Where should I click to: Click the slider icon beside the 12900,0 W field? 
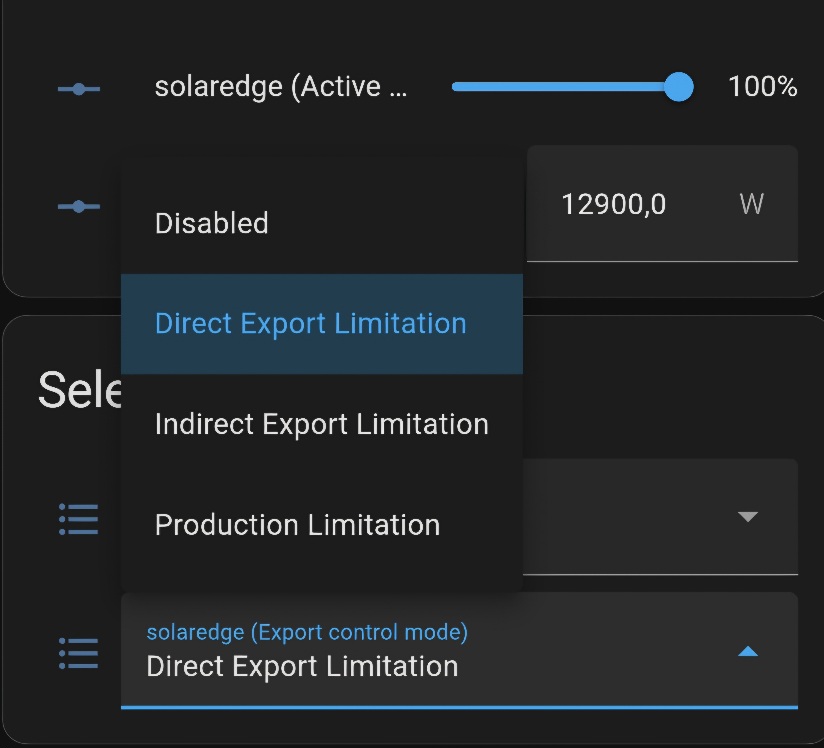coord(79,206)
